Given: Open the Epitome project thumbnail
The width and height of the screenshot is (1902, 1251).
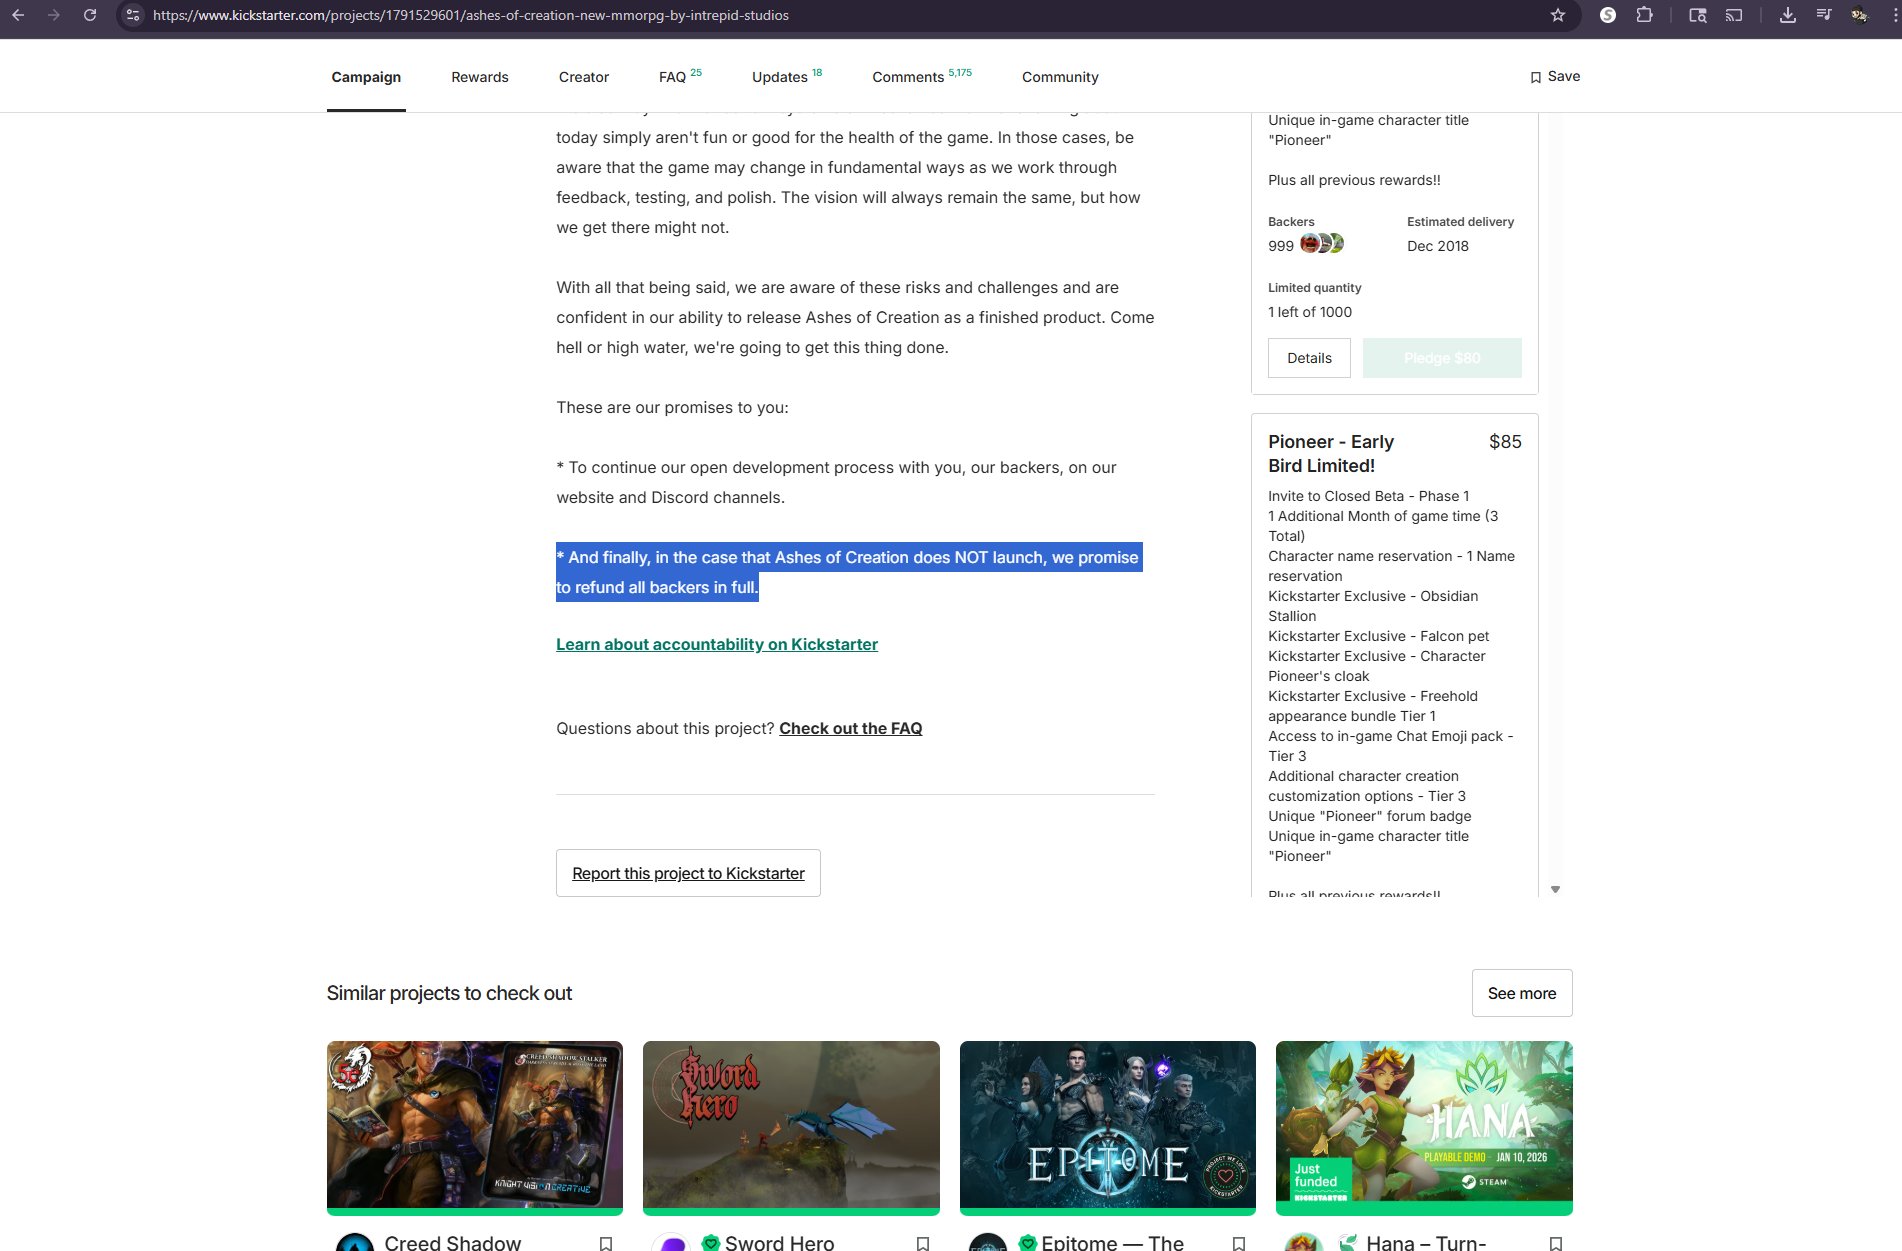Looking at the screenshot, I should (1108, 1126).
